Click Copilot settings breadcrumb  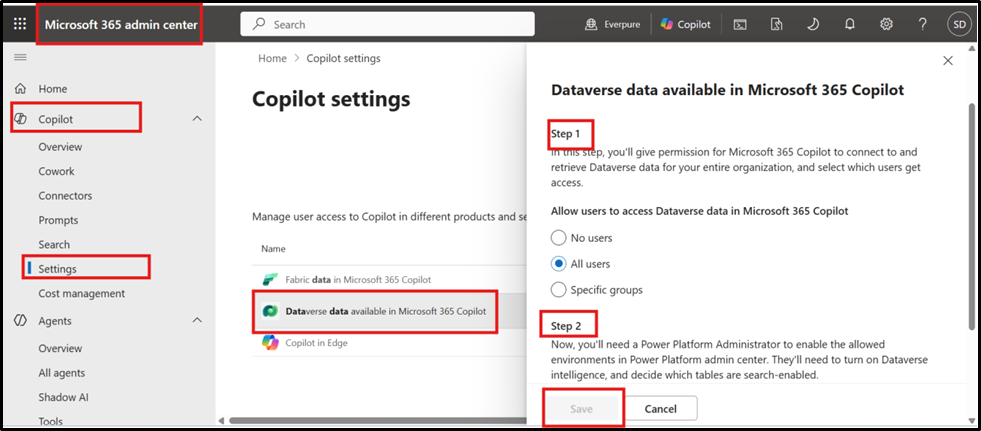coord(343,58)
